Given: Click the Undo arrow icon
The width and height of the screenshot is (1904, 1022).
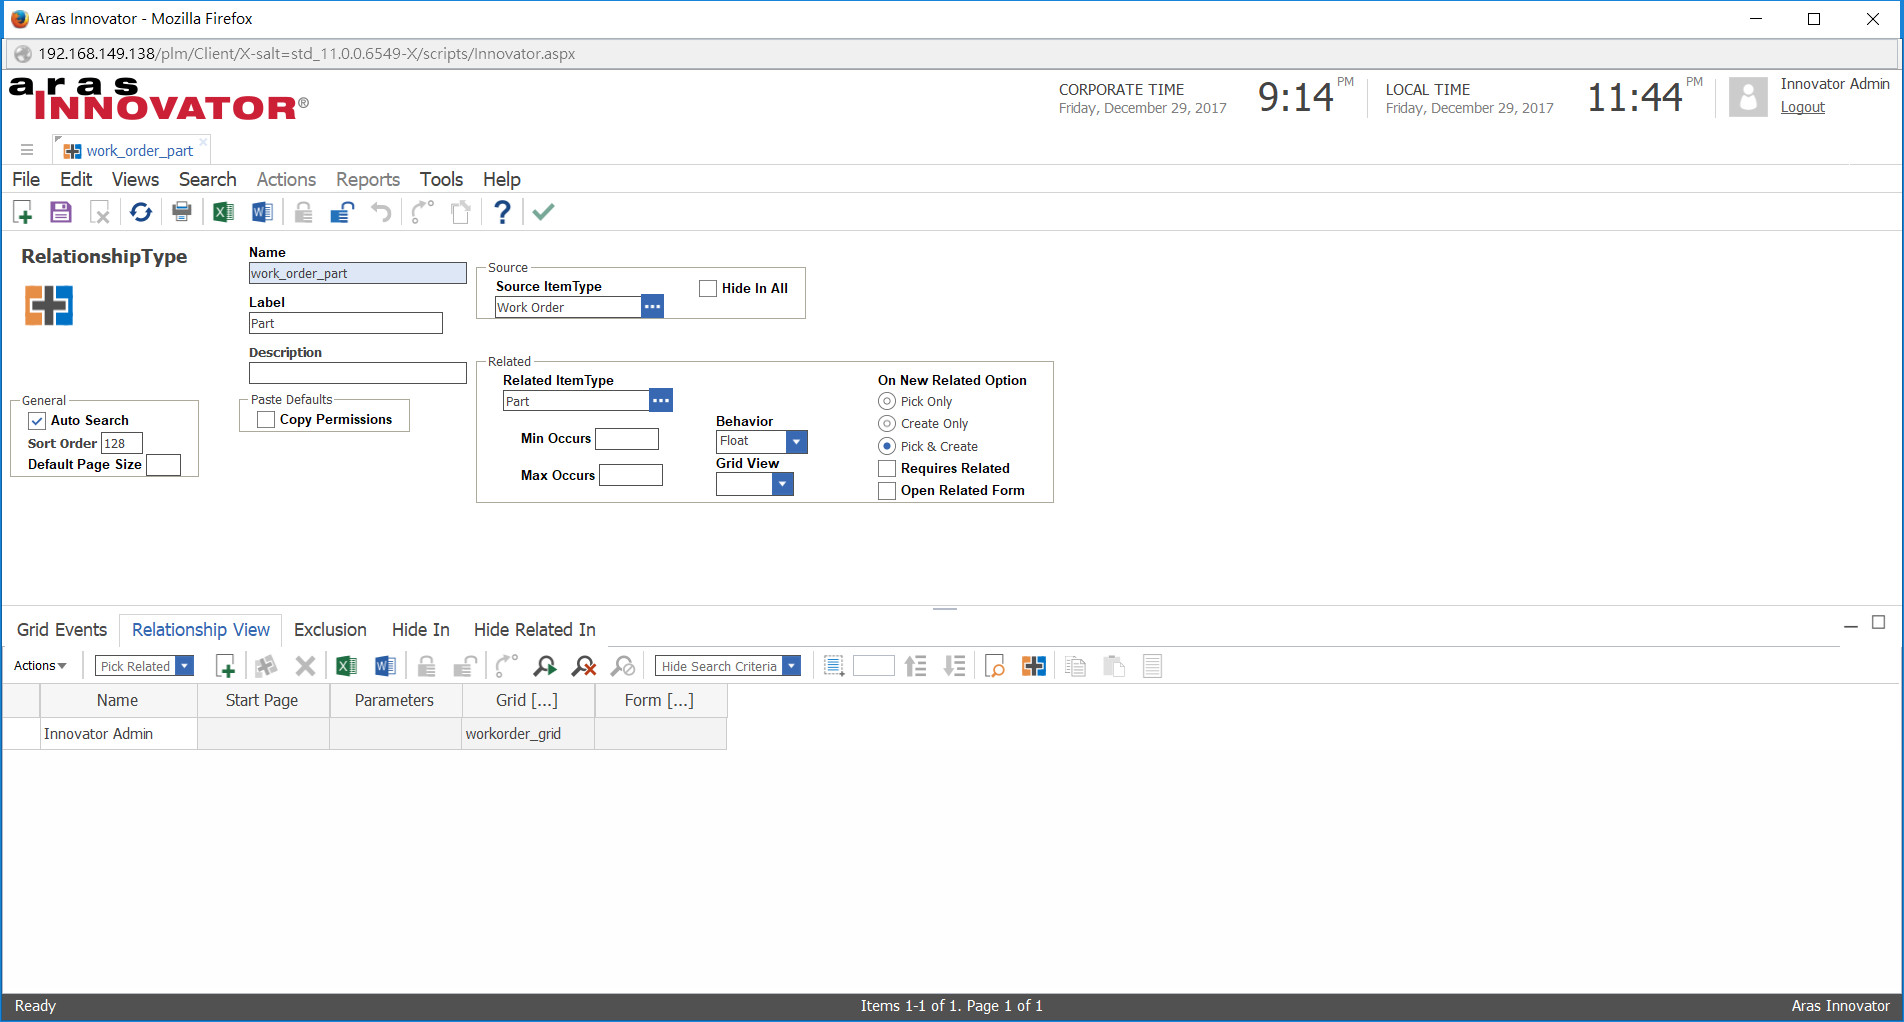Looking at the screenshot, I should click(381, 212).
